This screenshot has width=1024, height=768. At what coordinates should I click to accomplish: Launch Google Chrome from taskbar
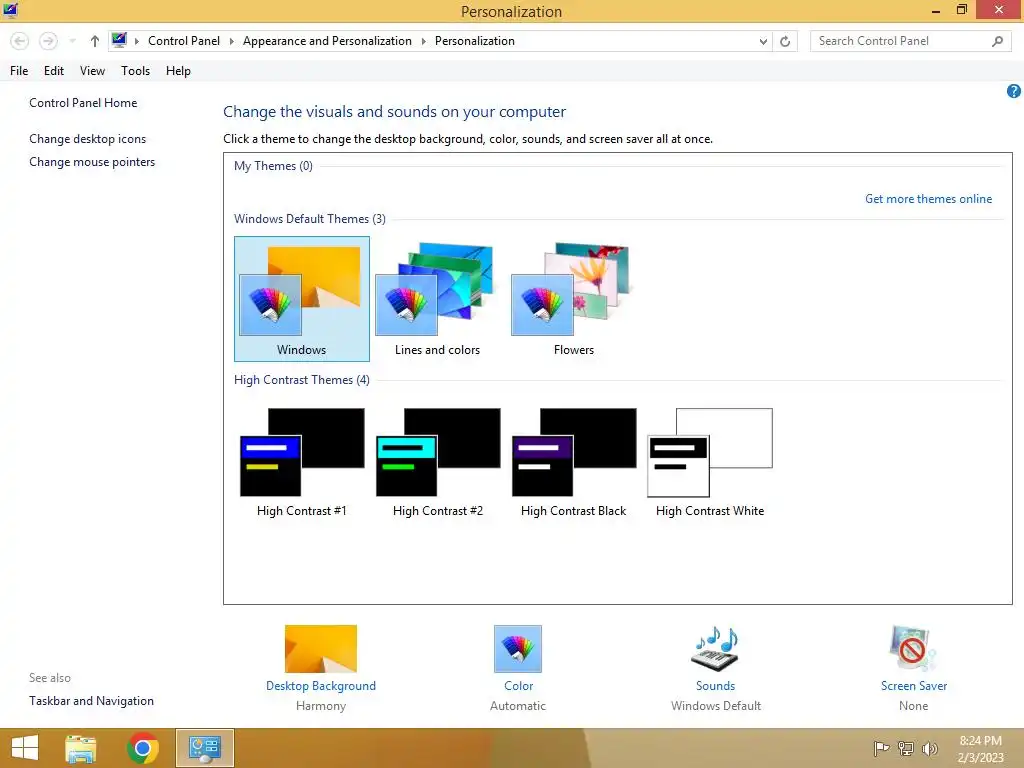(142, 748)
